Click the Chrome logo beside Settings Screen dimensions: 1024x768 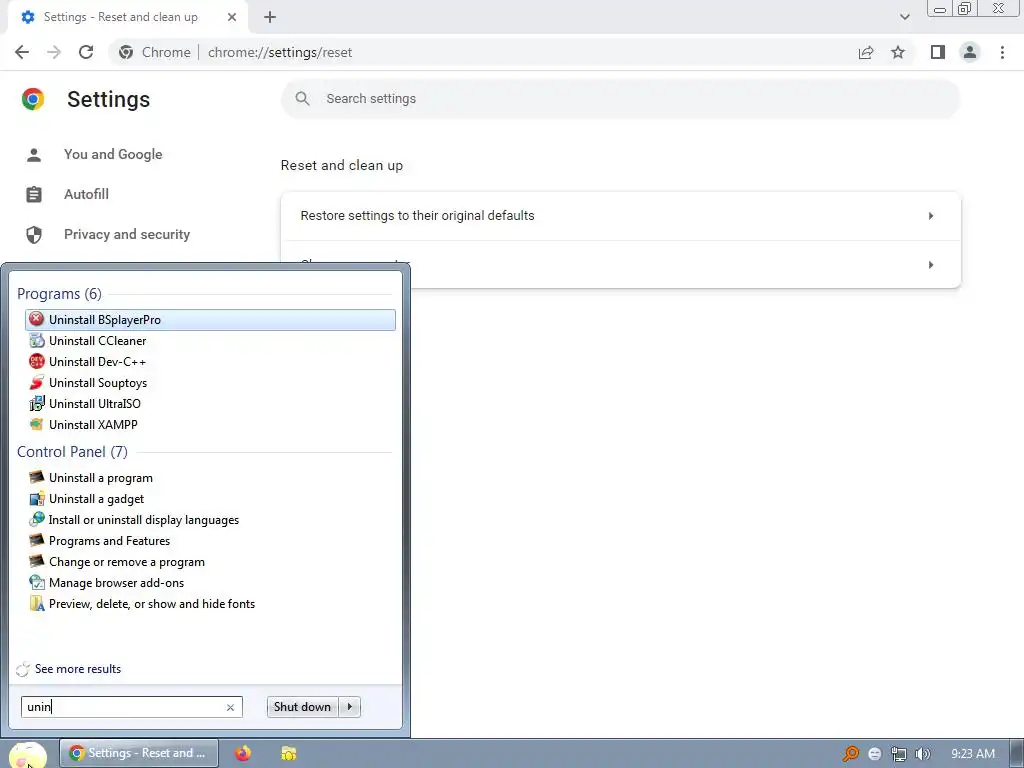(33, 99)
